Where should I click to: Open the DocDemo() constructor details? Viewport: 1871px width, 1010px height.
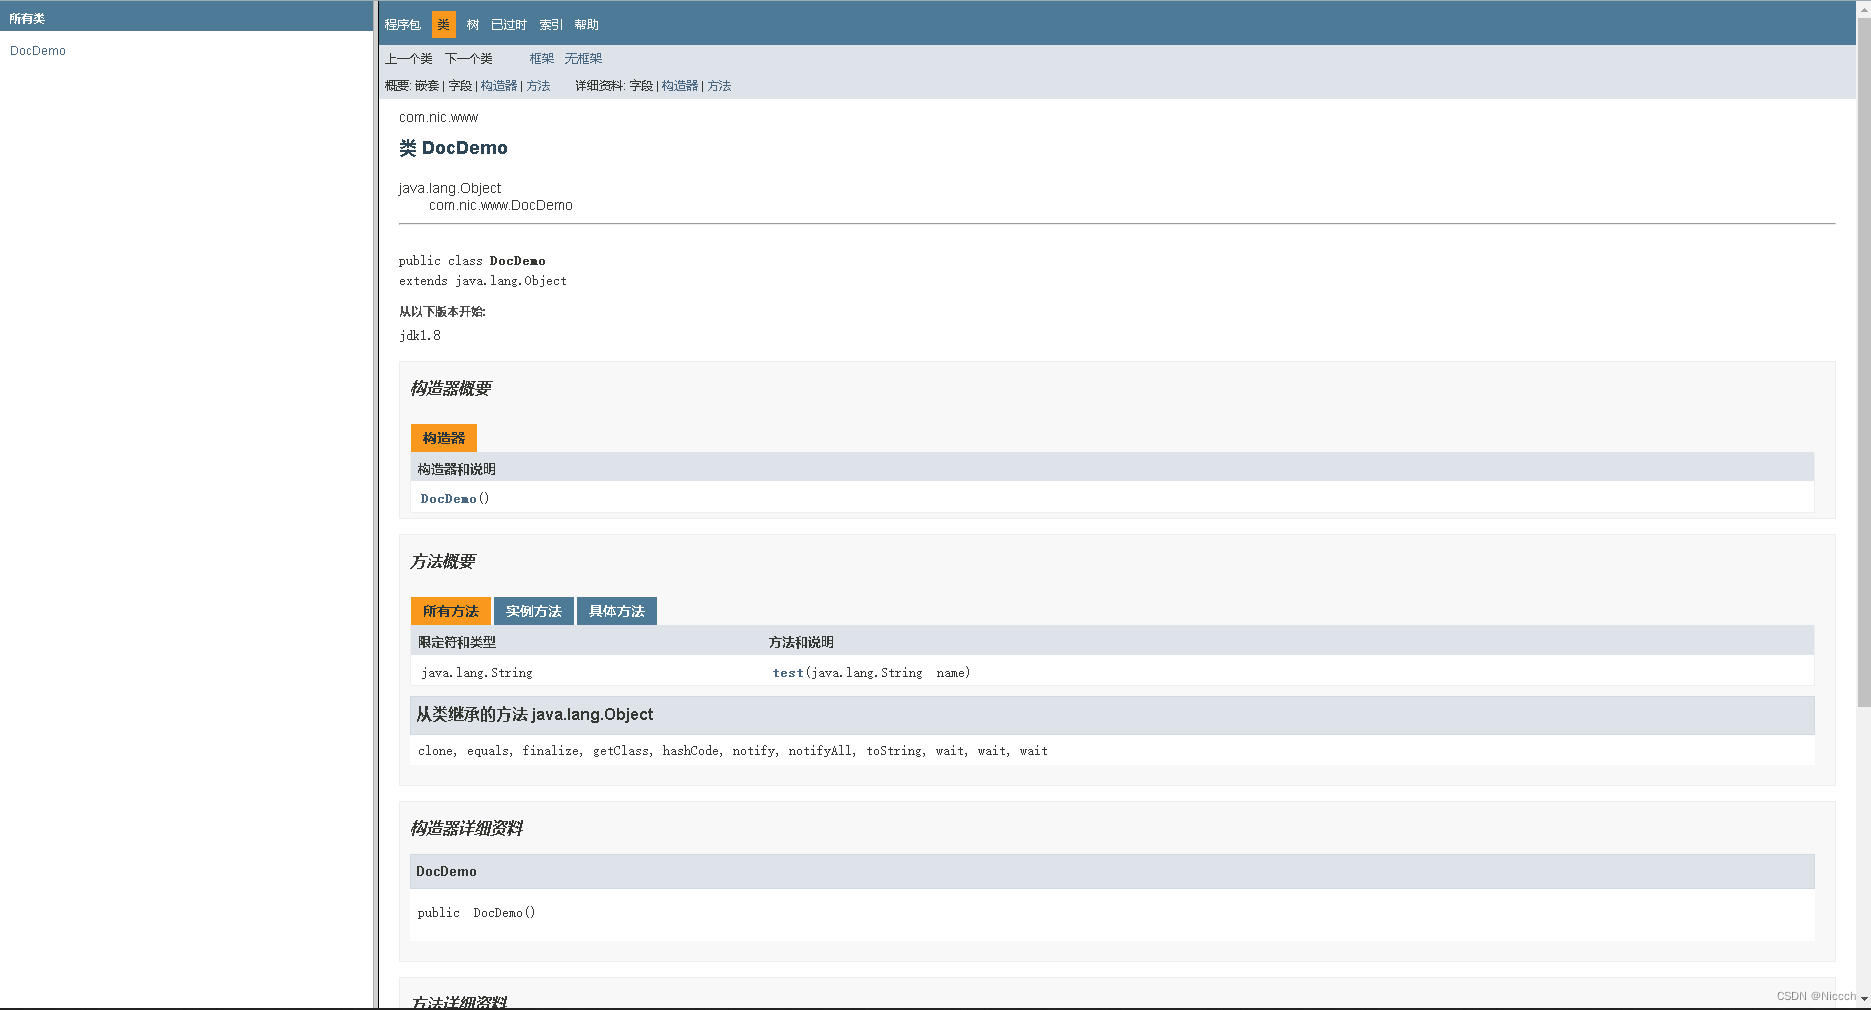(449, 498)
